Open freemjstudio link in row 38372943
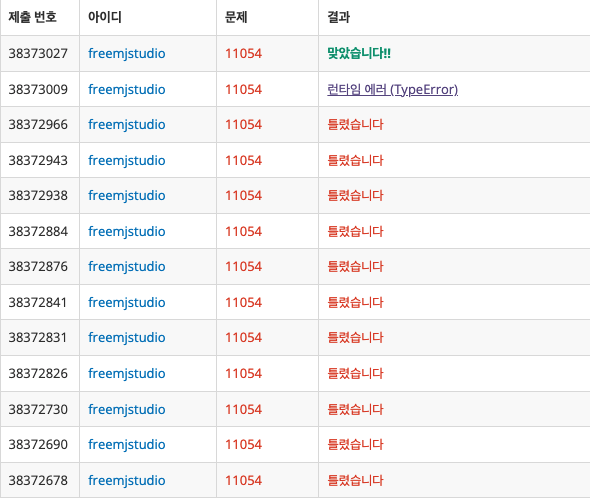Screen dimensions: 590x503 tap(126, 161)
